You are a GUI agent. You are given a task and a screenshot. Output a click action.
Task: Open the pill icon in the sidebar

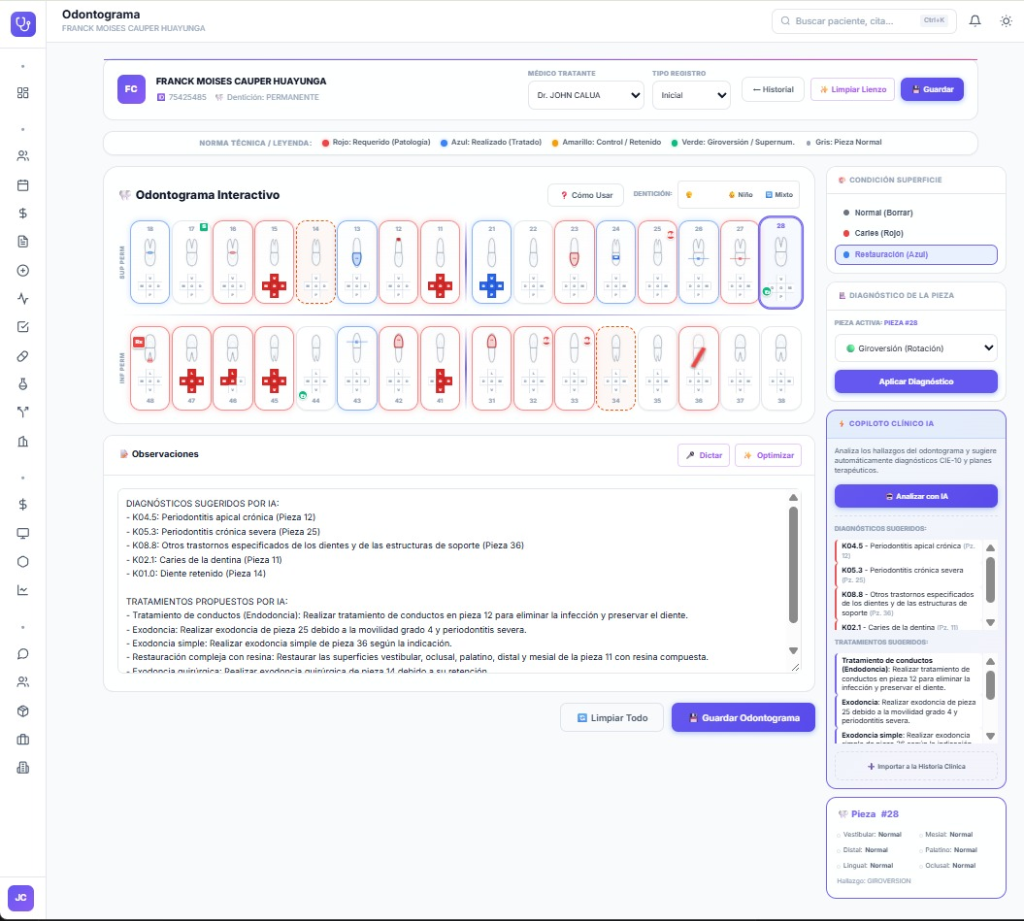[x=23, y=356]
